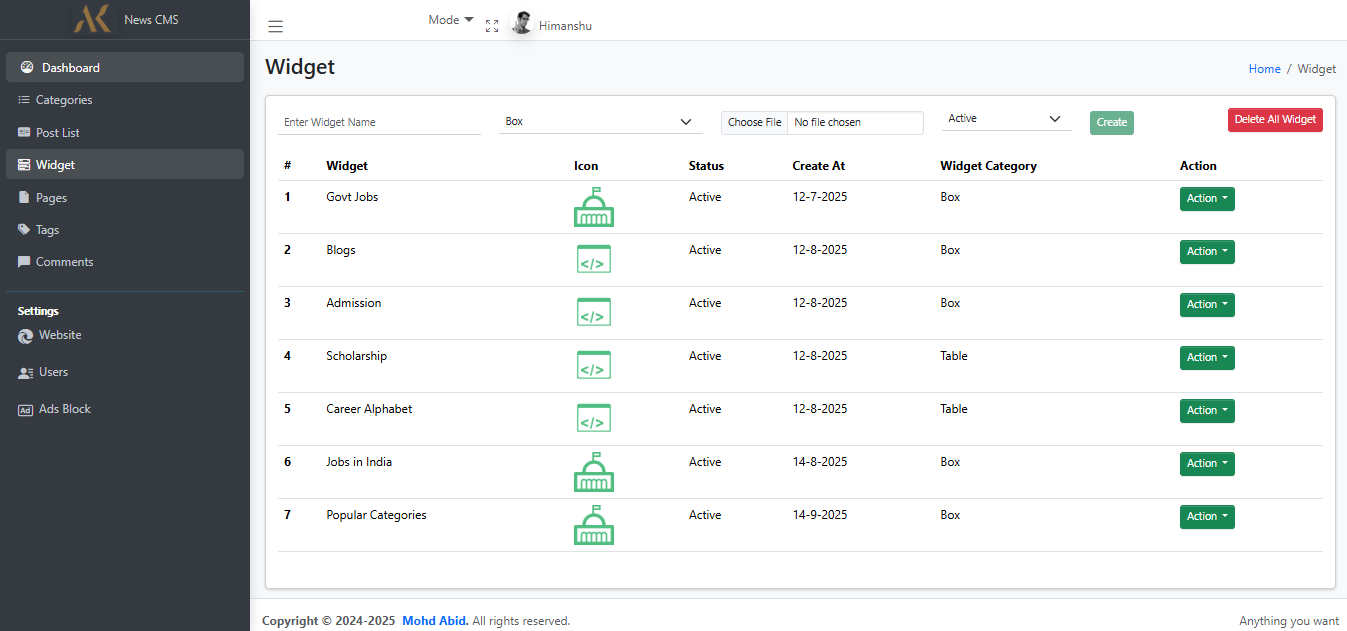The width and height of the screenshot is (1347, 631).
Task: Click the Popular Categories building icon
Action: click(593, 525)
